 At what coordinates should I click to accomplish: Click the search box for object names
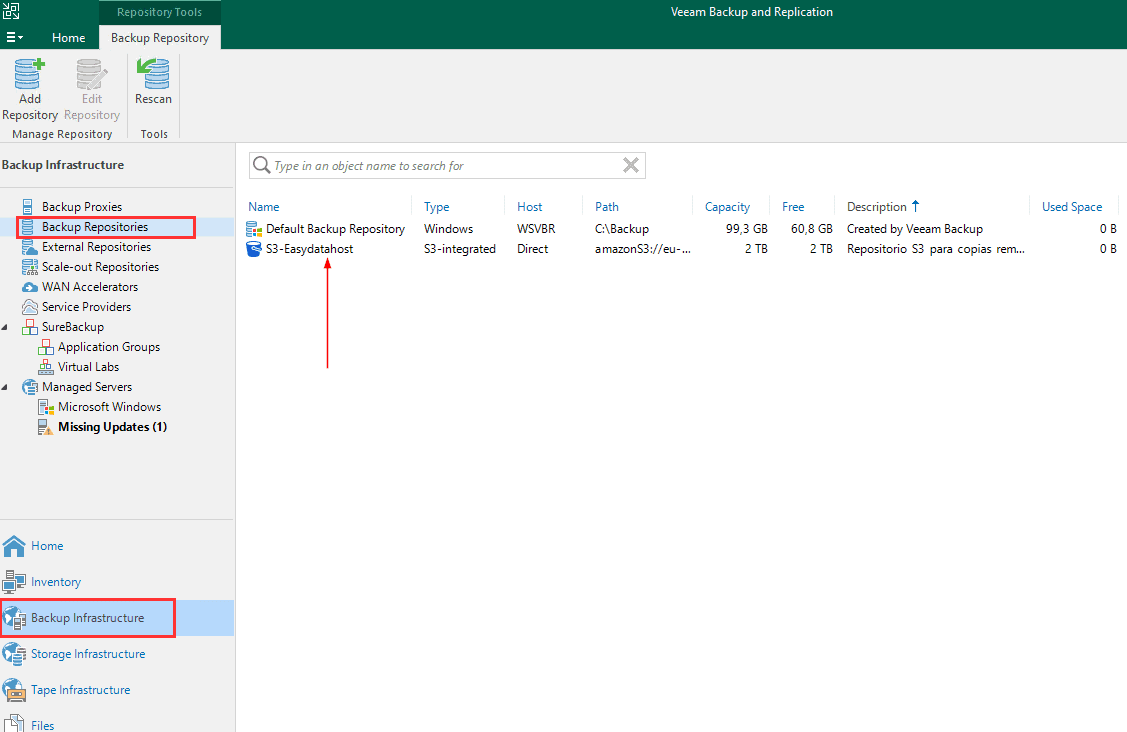tap(440, 166)
